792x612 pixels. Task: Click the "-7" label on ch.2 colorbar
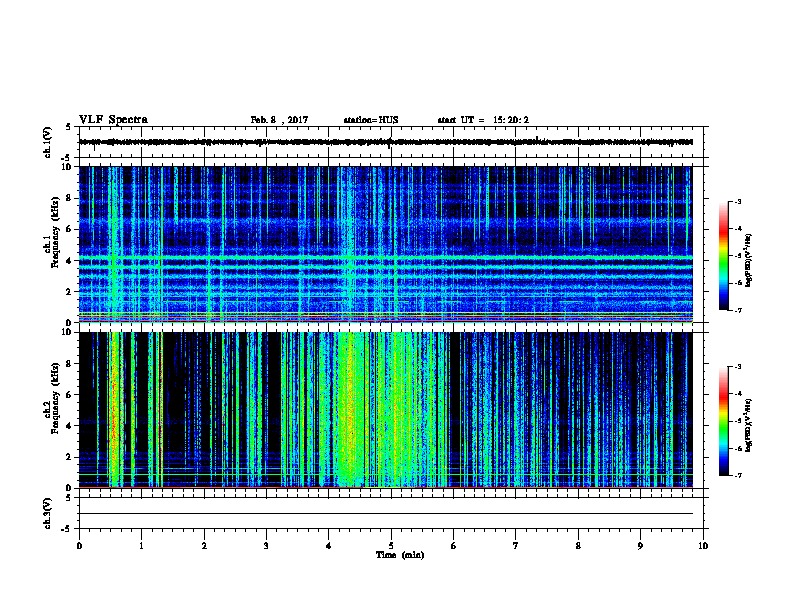point(738,476)
